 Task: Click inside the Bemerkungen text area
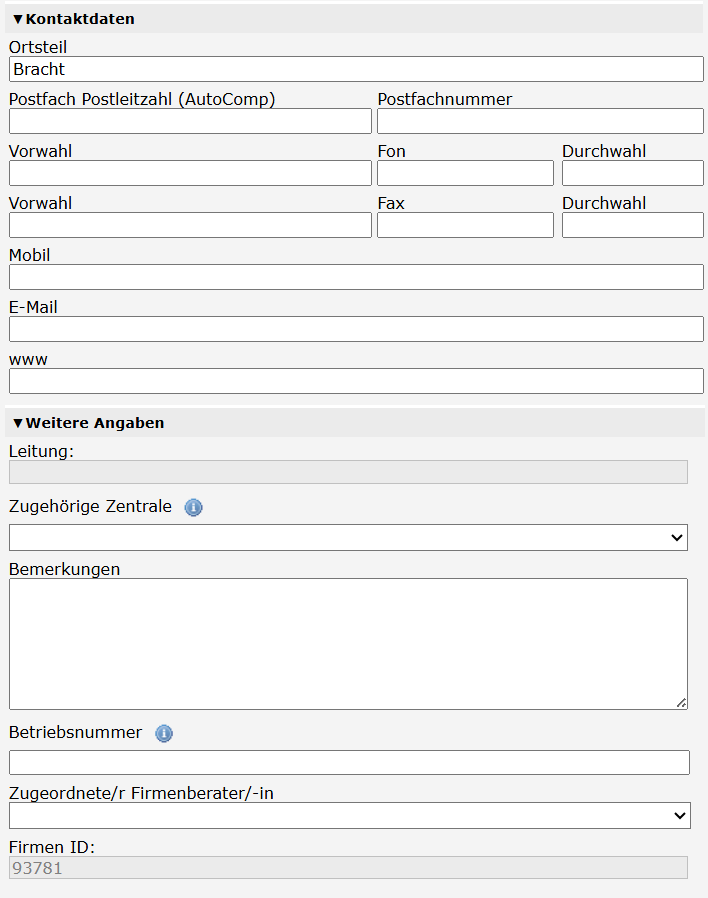pyautogui.click(x=348, y=644)
